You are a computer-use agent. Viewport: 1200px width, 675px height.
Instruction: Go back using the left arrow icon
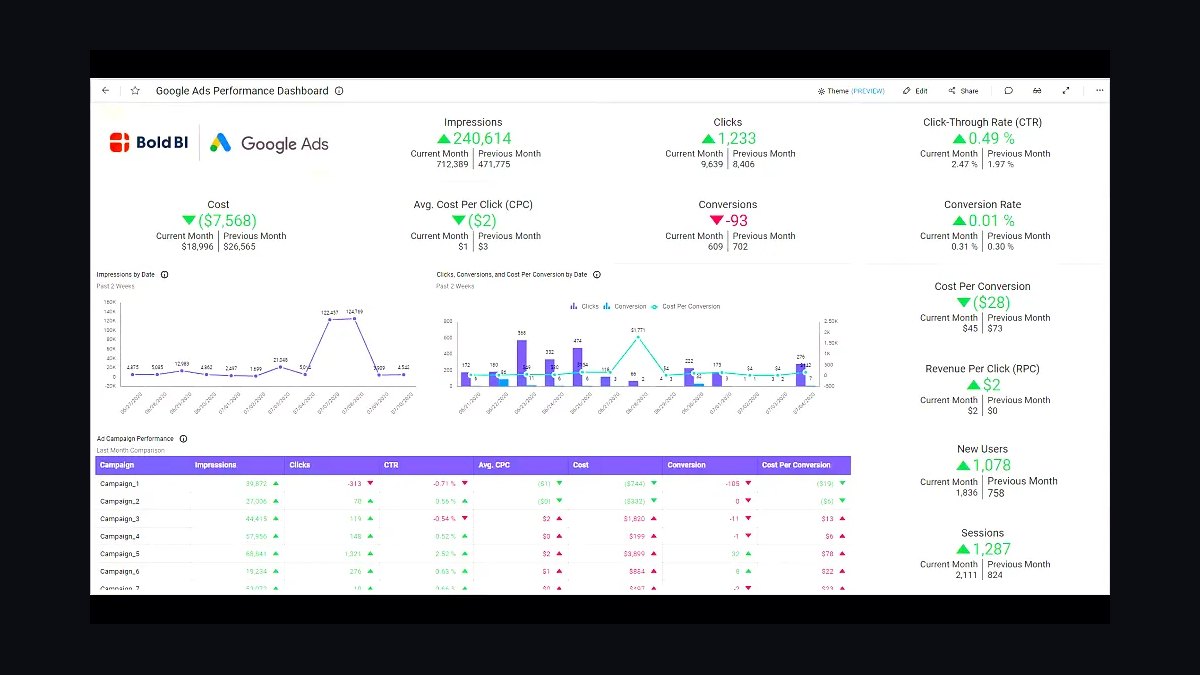point(106,90)
